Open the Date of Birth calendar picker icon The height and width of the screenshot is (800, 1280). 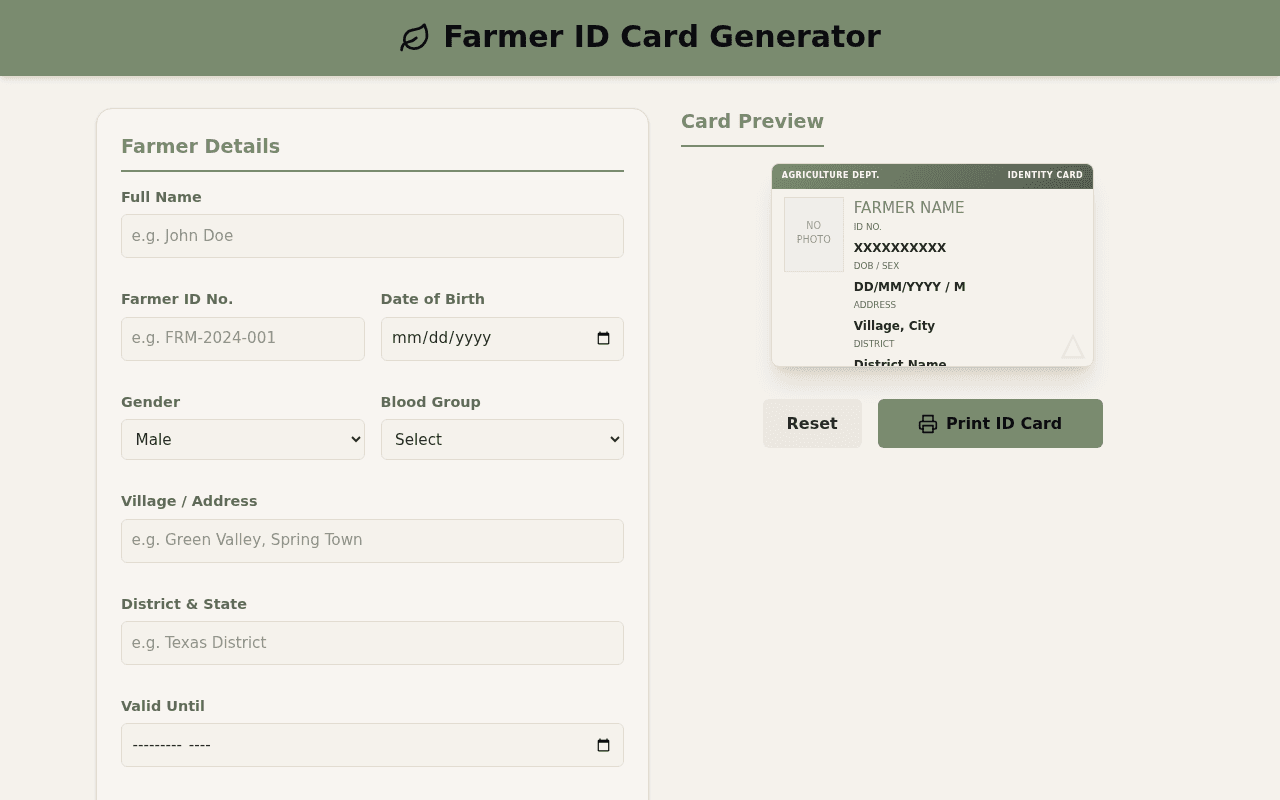point(603,338)
